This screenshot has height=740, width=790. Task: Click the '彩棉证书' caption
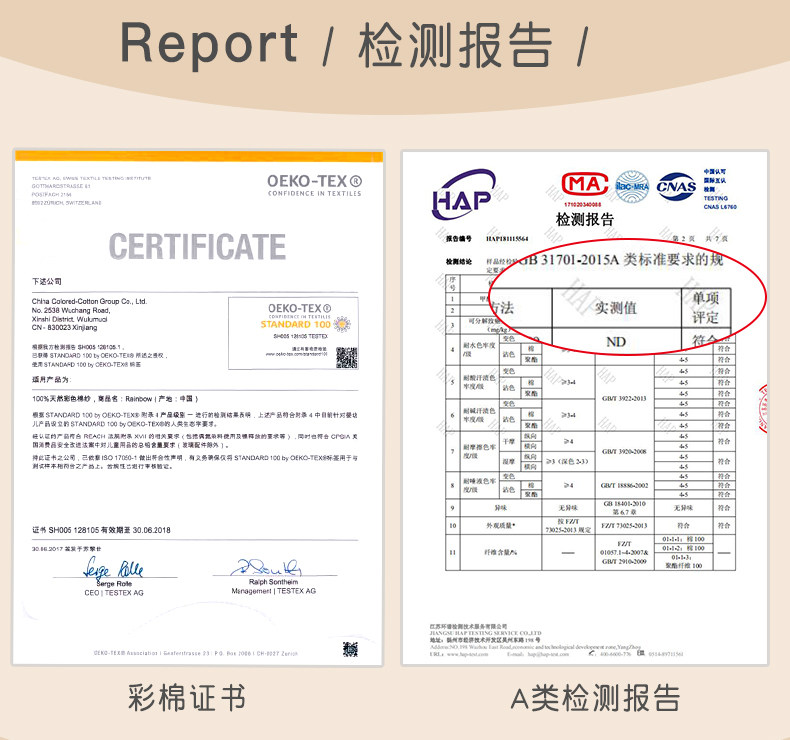pyautogui.click(x=187, y=698)
